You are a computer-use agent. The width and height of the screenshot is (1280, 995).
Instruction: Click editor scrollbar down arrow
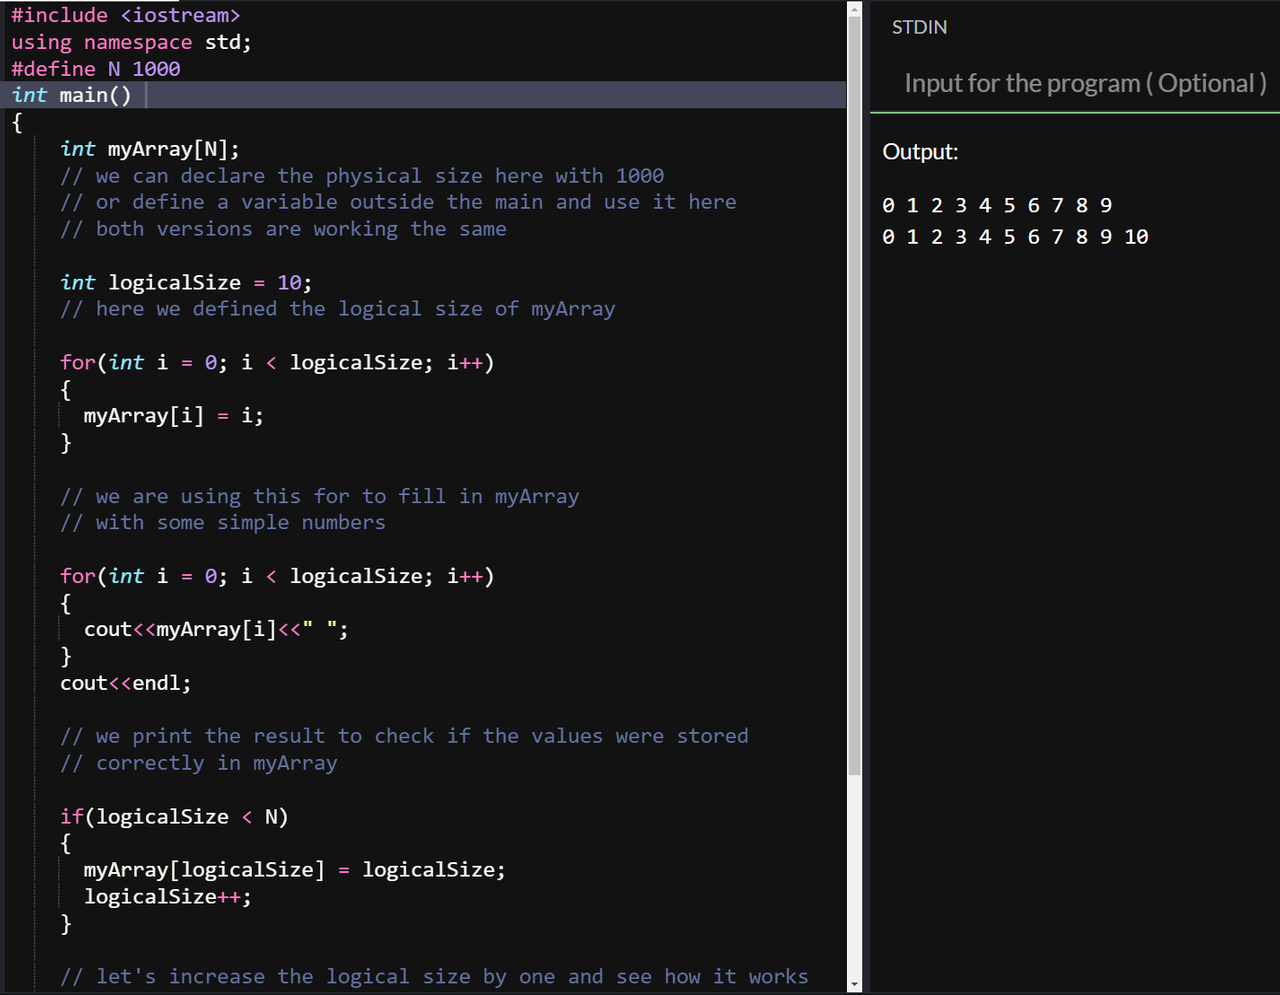pos(854,985)
